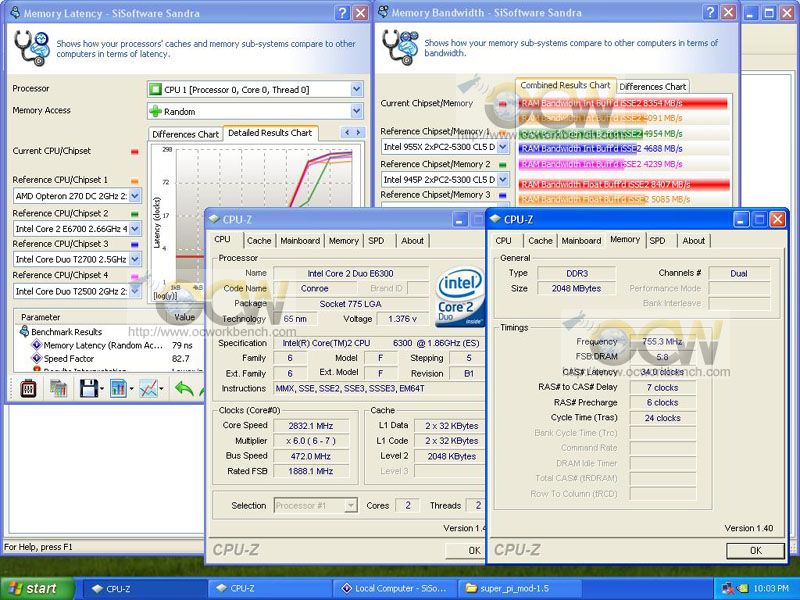Click the Frequency field showing 755.3 MHz
The image size is (800, 600).
tap(662, 341)
